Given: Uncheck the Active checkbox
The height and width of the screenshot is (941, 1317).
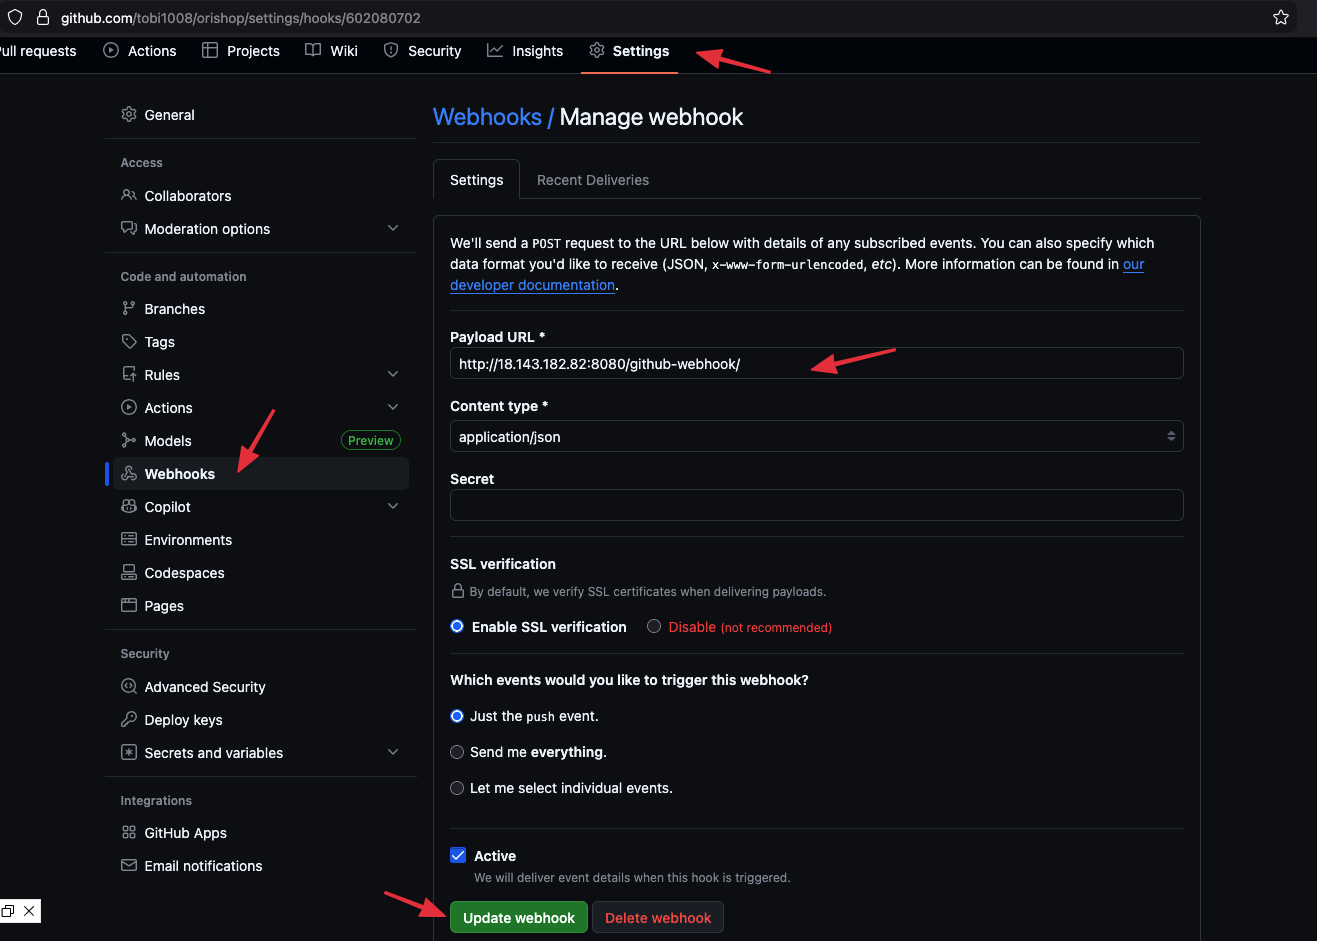Looking at the screenshot, I should (x=458, y=856).
